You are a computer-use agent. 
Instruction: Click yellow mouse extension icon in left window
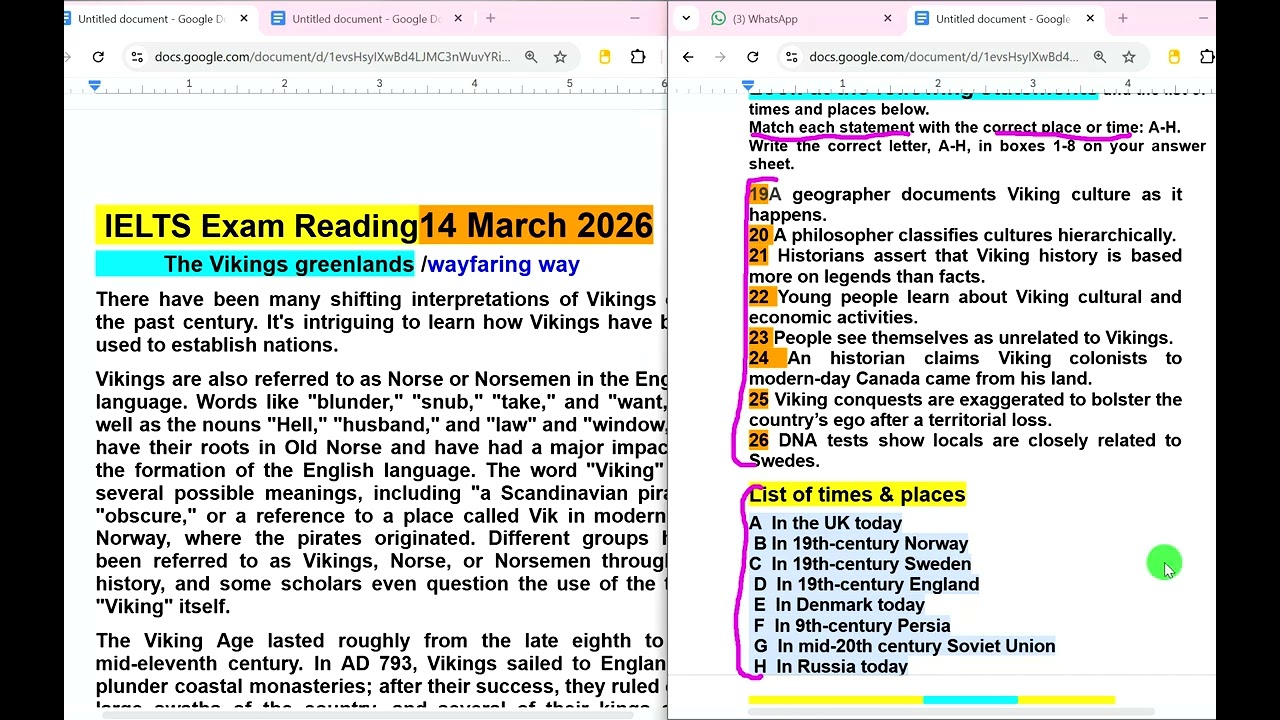pos(604,57)
